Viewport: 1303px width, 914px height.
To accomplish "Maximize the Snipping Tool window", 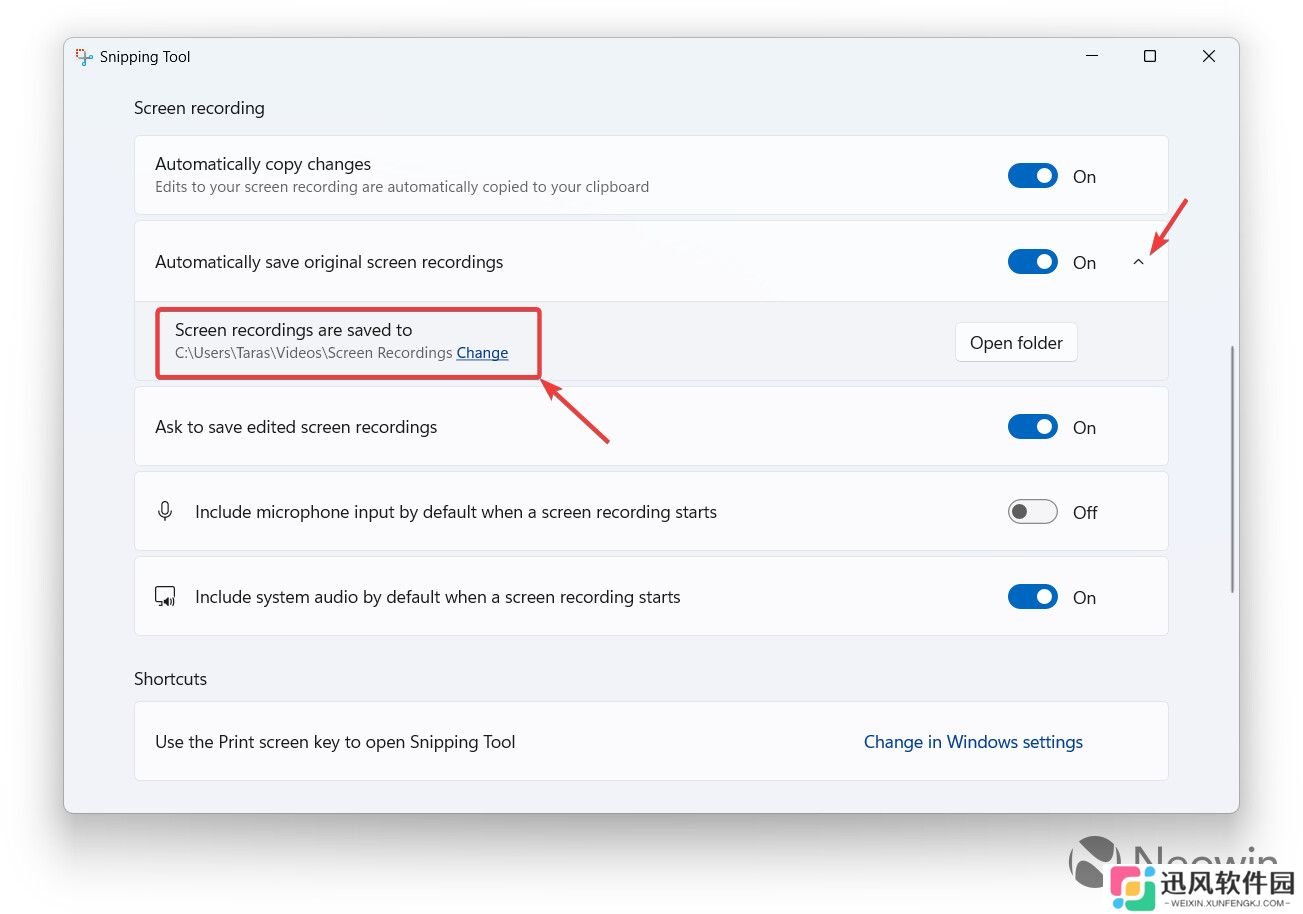I will point(1150,57).
